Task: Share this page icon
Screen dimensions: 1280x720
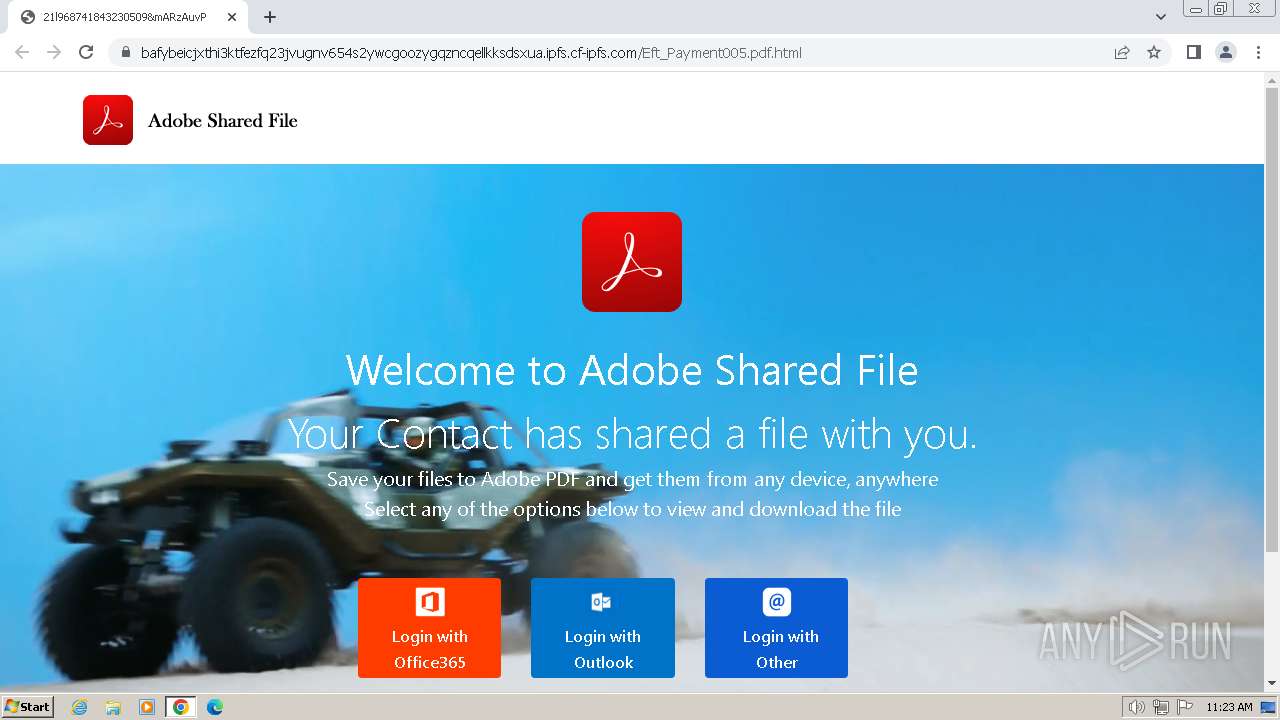Action: pos(1122,53)
